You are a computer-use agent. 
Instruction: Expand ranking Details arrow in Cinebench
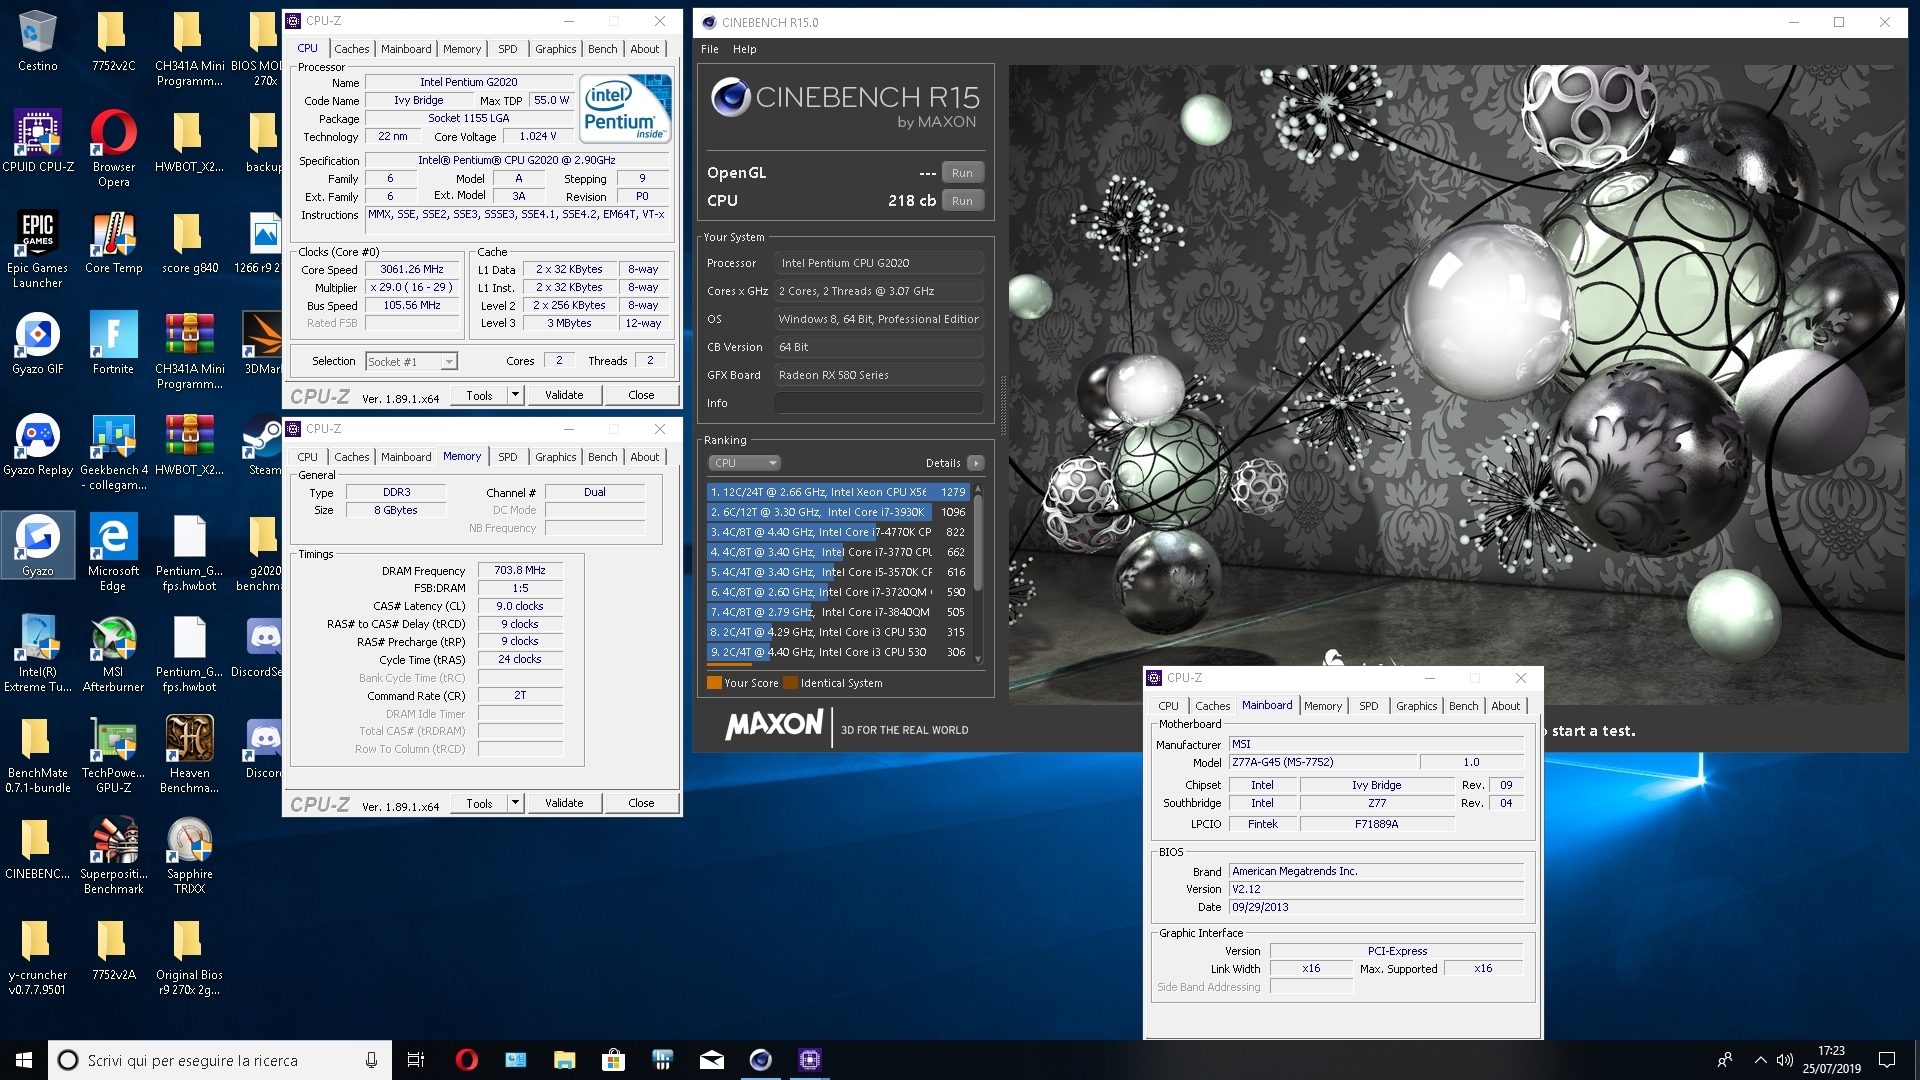976,463
